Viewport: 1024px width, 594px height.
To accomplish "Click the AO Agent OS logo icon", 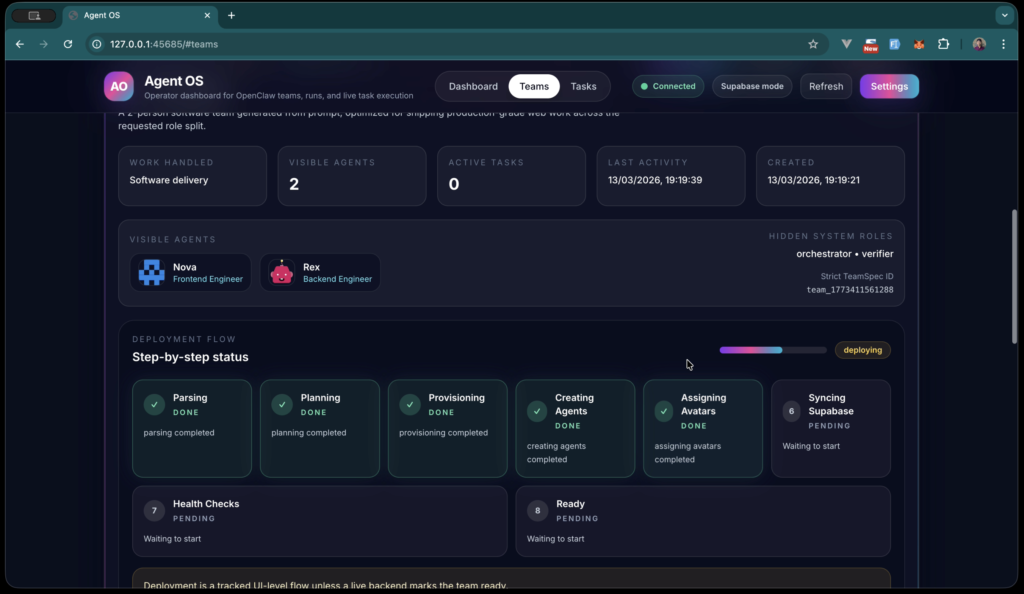I will tap(118, 86).
